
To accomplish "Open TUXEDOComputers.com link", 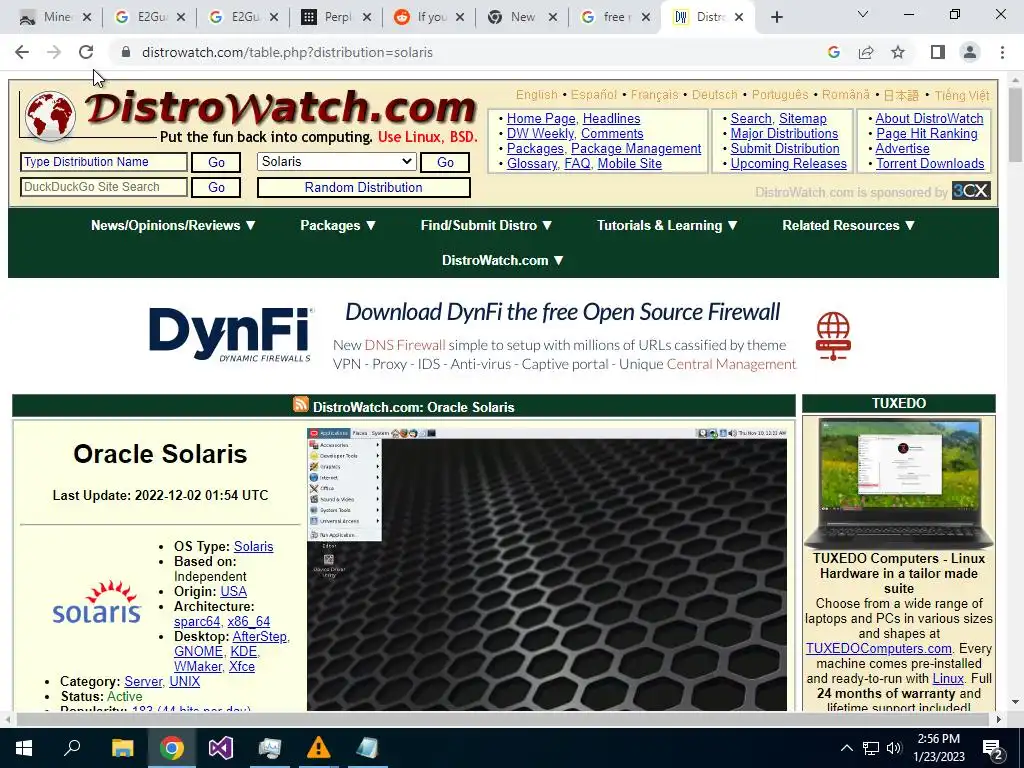I will point(878,648).
